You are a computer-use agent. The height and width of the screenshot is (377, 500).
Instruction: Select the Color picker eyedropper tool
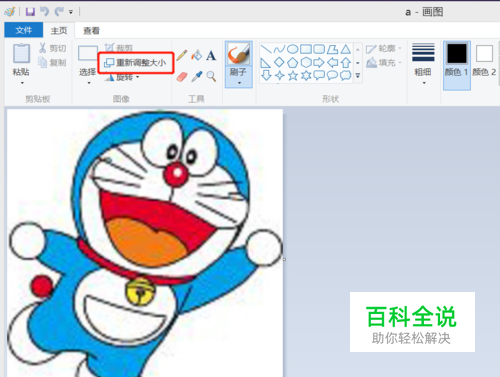[x=197, y=76]
